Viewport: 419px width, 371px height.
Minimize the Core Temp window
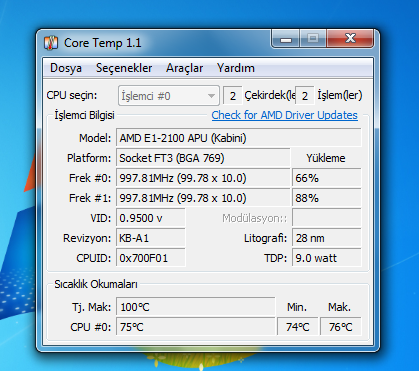(x=286, y=39)
